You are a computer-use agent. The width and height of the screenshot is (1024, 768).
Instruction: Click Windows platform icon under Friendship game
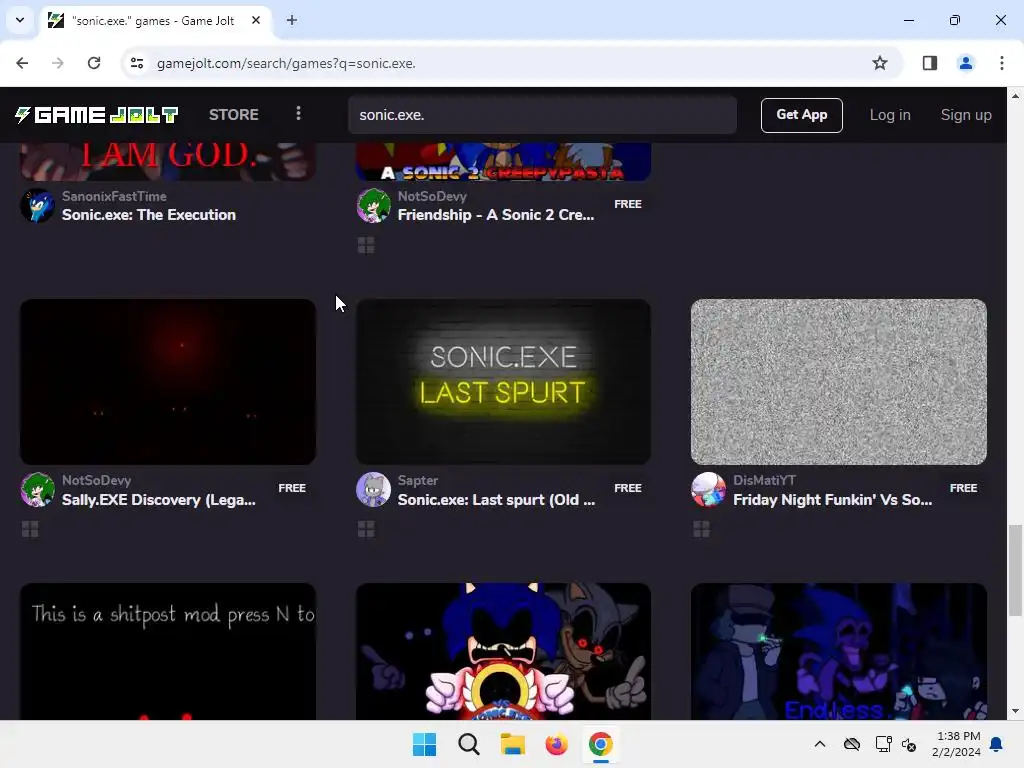[x=366, y=246]
